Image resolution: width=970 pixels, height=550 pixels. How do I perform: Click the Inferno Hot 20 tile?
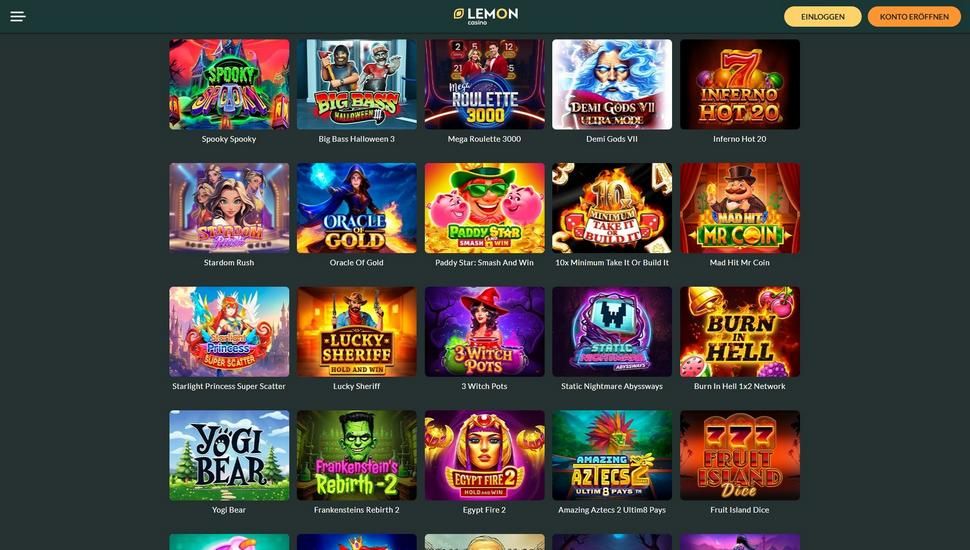point(740,84)
